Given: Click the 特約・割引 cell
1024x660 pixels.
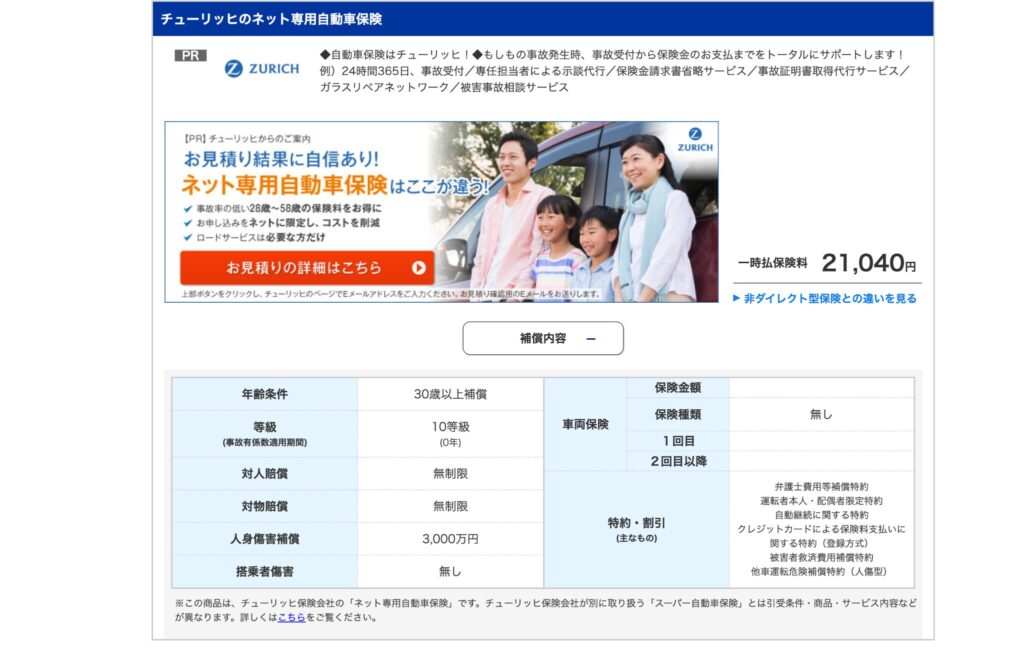Looking at the screenshot, I should pyautogui.click(x=636, y=528).
